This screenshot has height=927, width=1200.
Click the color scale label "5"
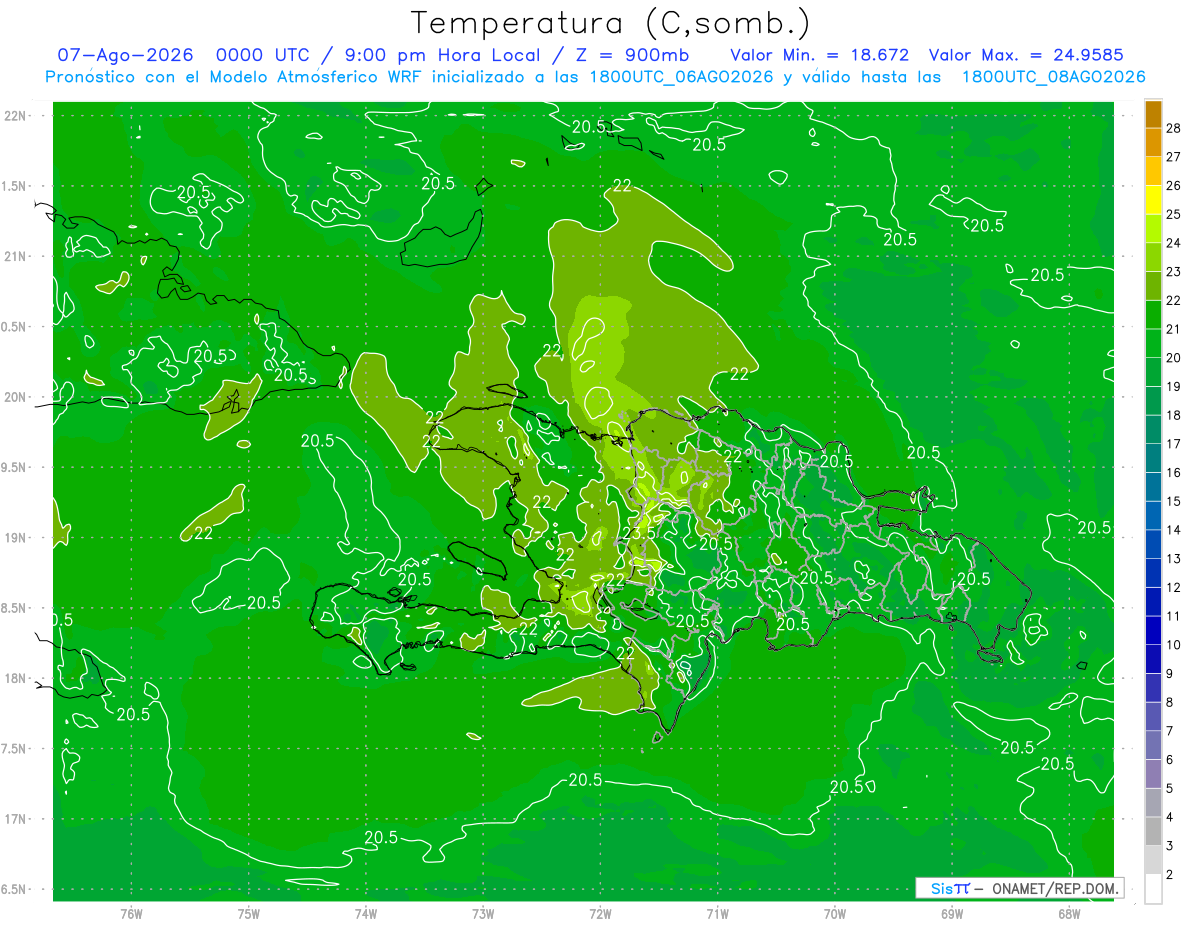pyautogui.click(x=1170, y=788)
